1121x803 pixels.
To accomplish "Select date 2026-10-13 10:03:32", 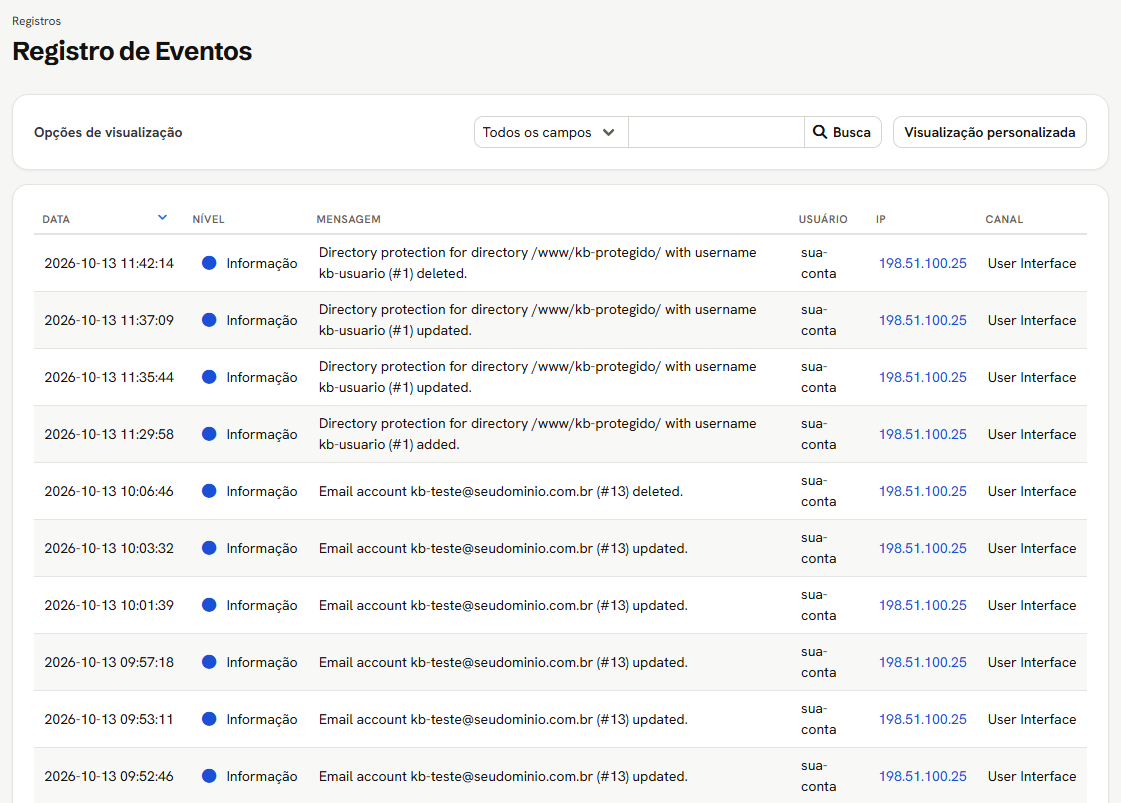I will click(x=109, y=548).
